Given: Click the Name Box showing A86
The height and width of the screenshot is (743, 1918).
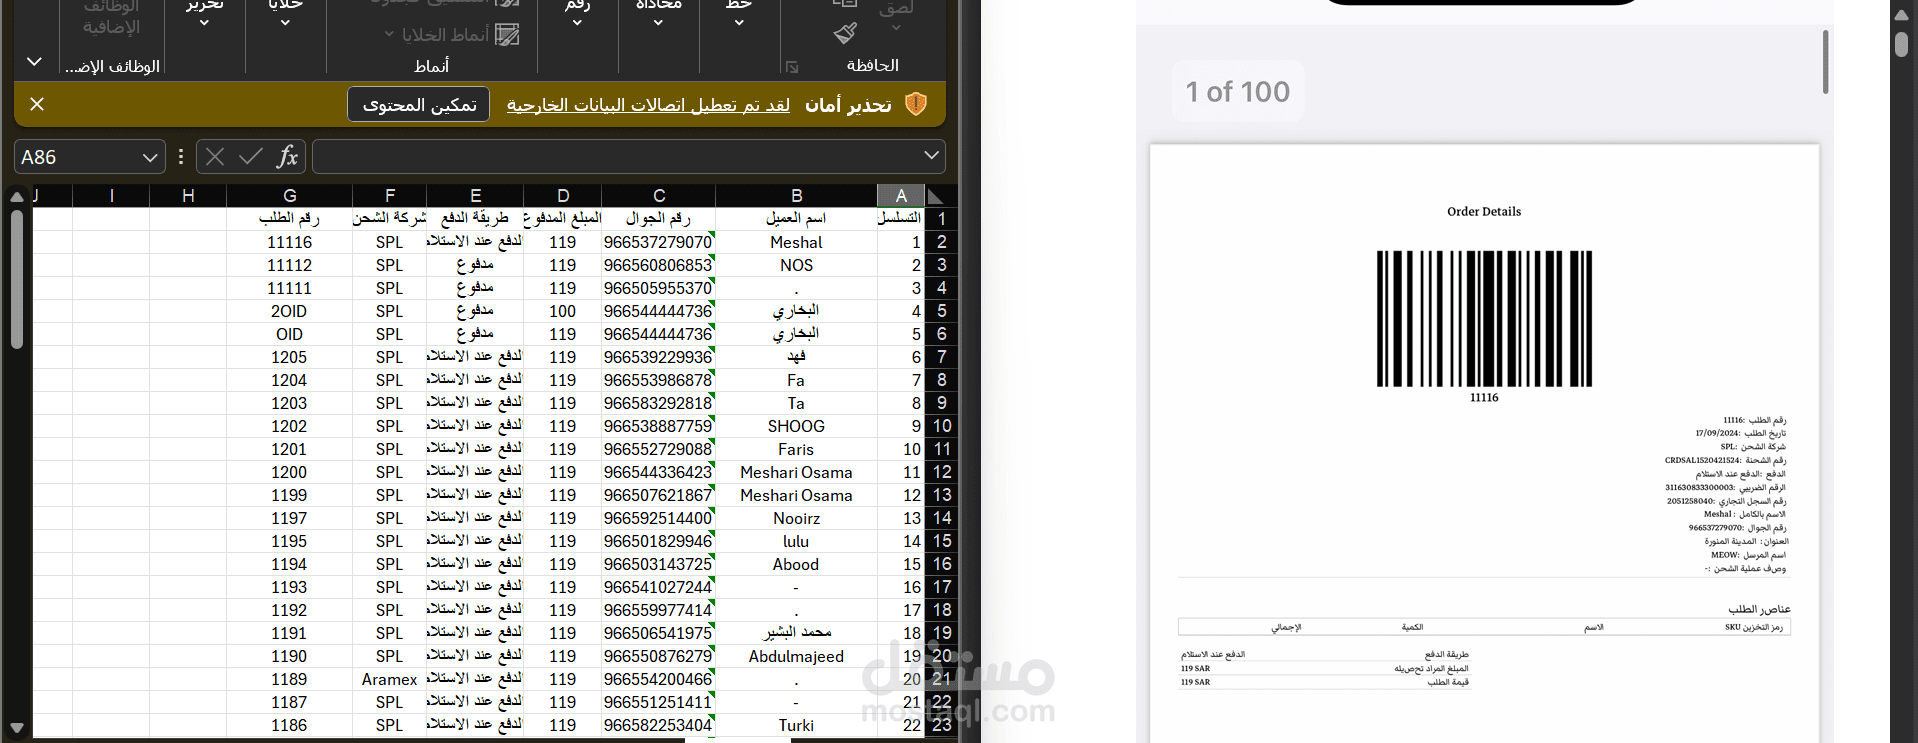Looking at the screenshot, I should coord(76,157).
